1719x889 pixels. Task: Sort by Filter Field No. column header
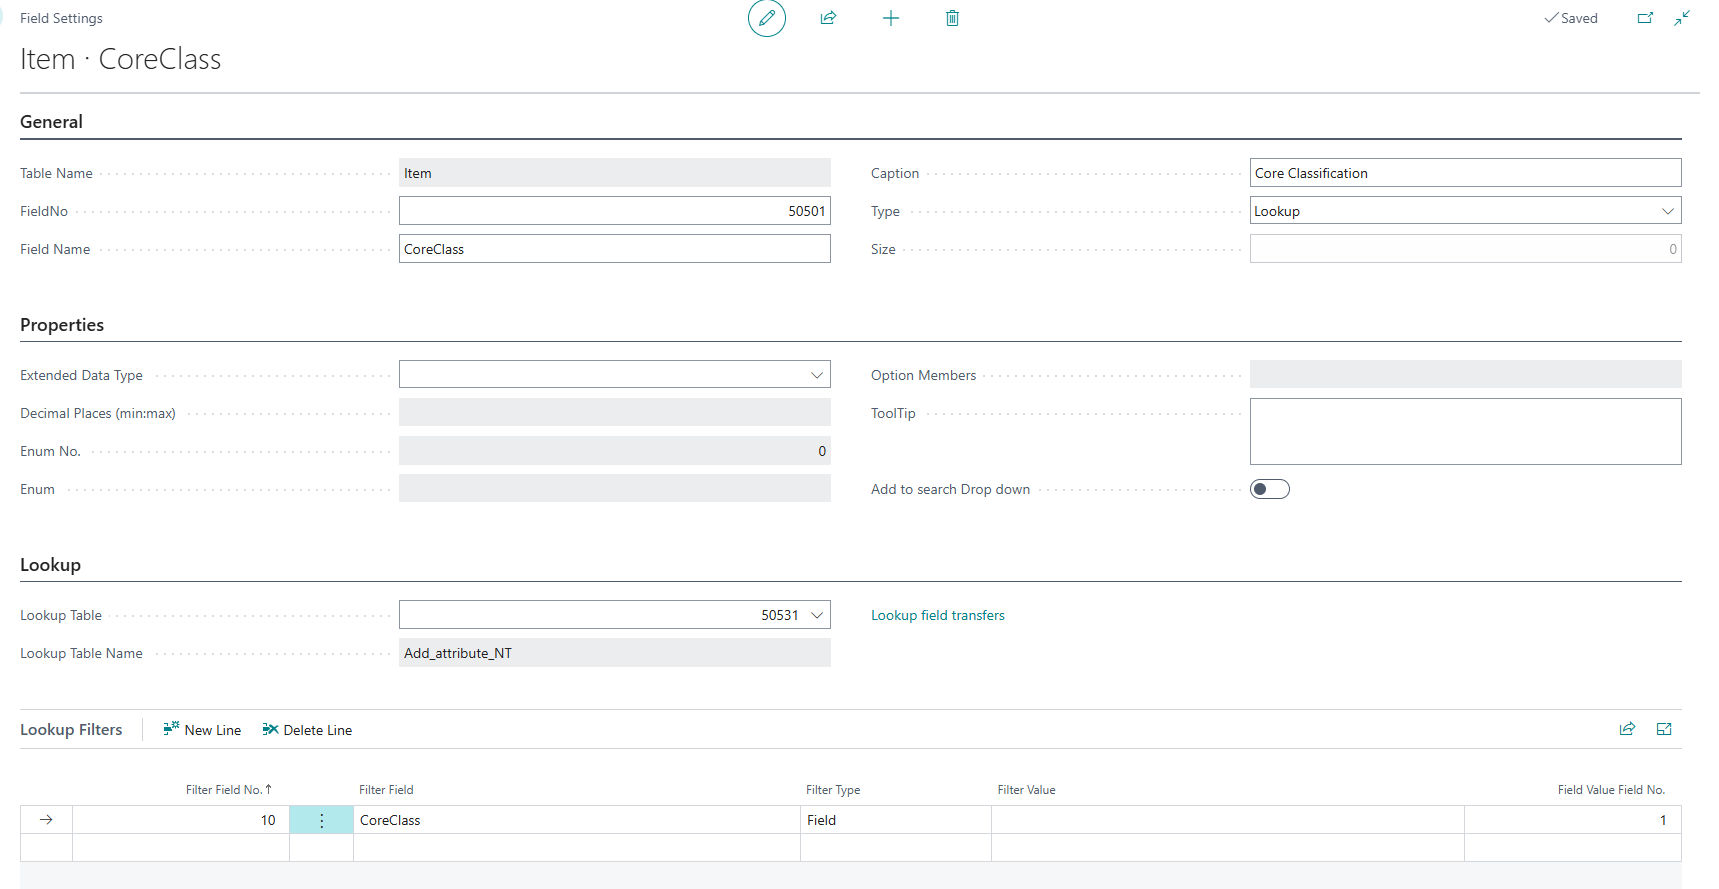click(x=224, y=790)
